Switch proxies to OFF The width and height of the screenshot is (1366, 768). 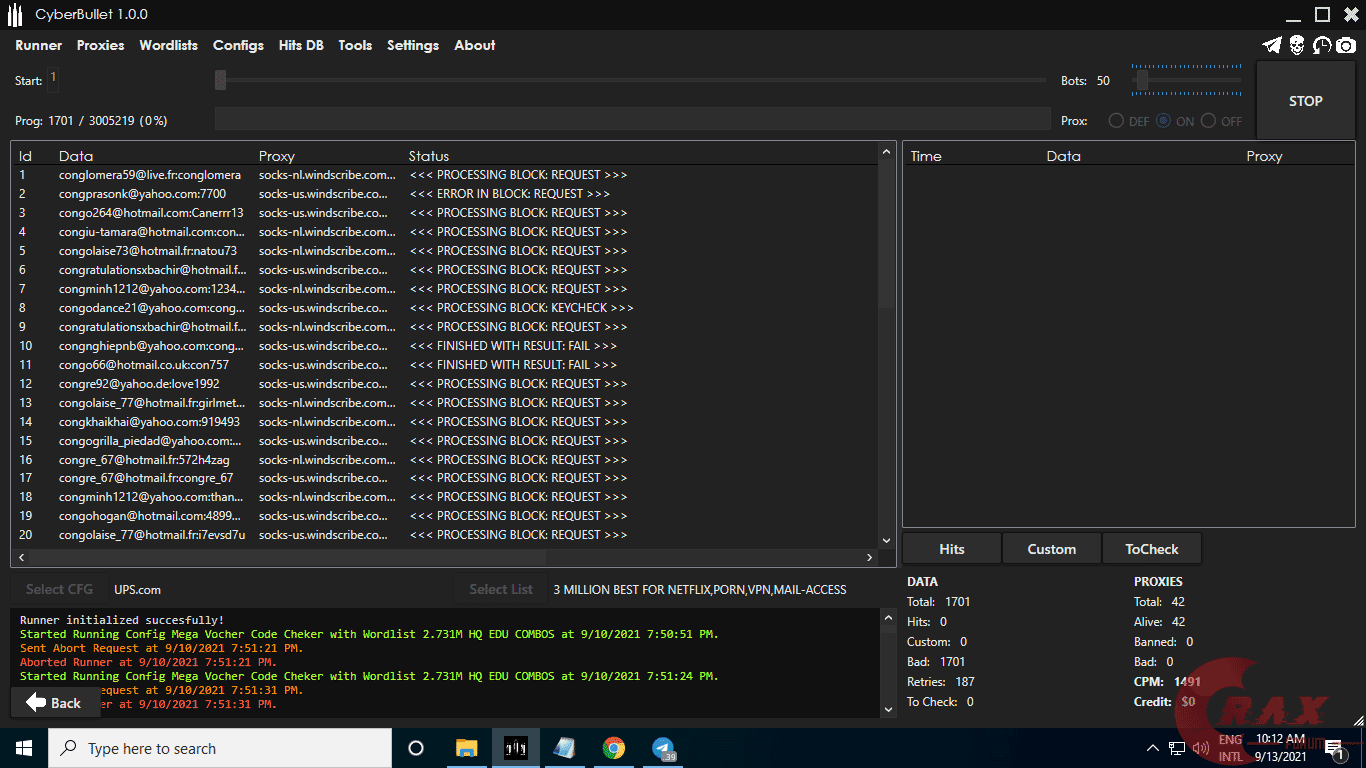[x=1209, y=120]
